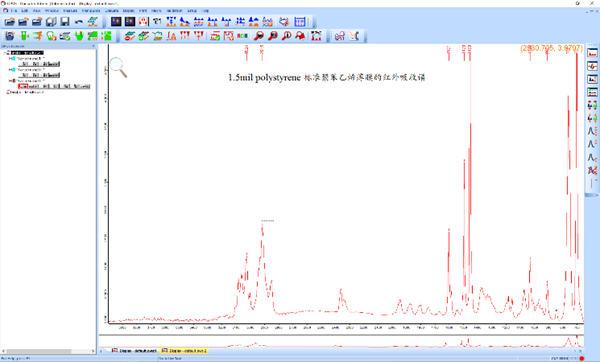The width and height of the screenshot is (600, 362).
Task: Click the first red magnifier search icon
Action: click(x=259, y=36)
